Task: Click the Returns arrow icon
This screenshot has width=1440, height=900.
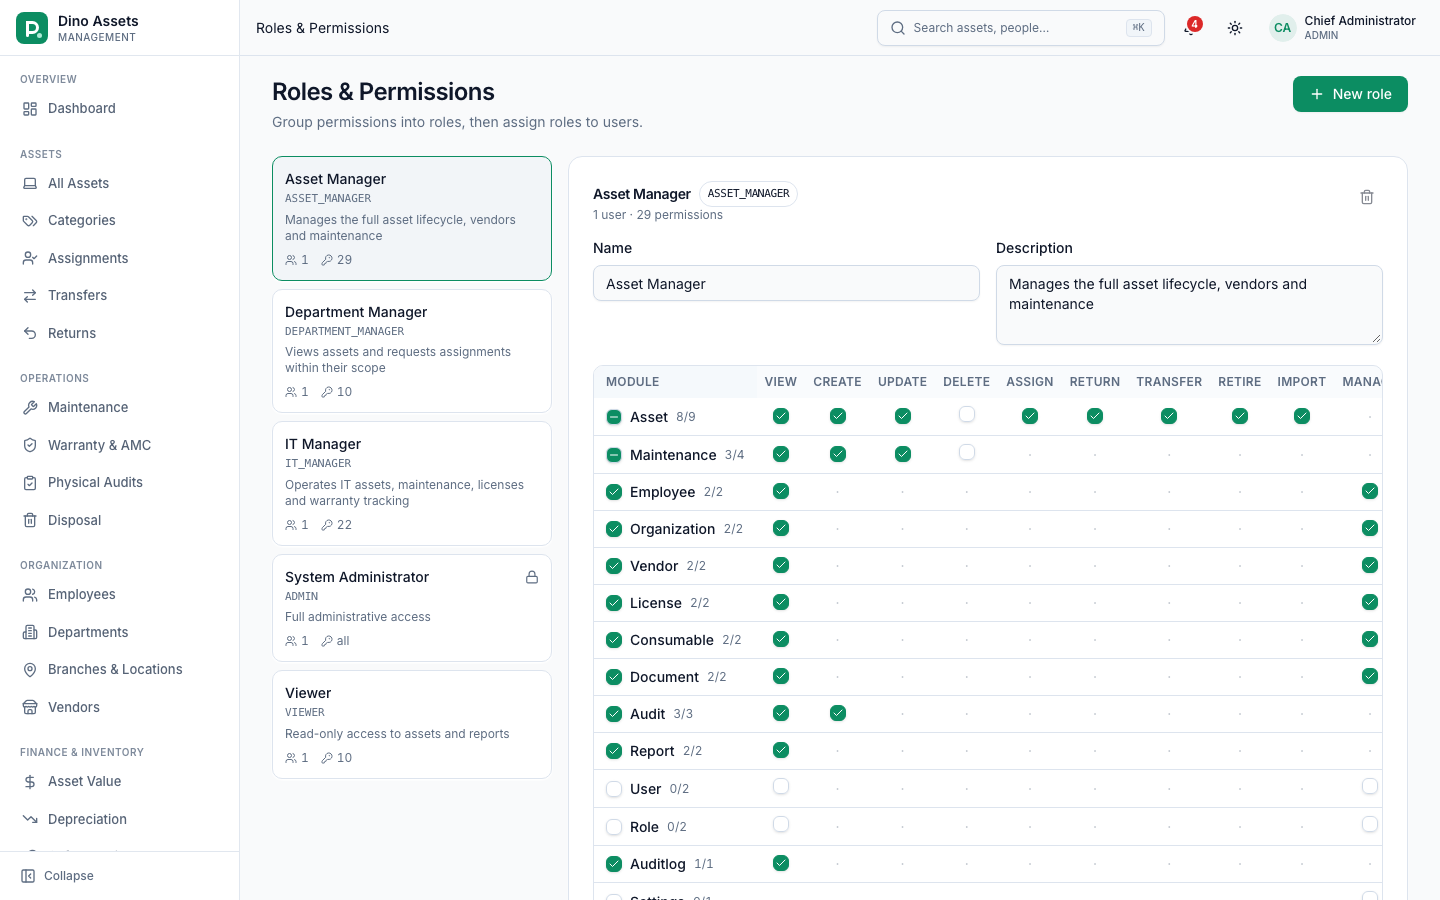Action: (30, 334)
